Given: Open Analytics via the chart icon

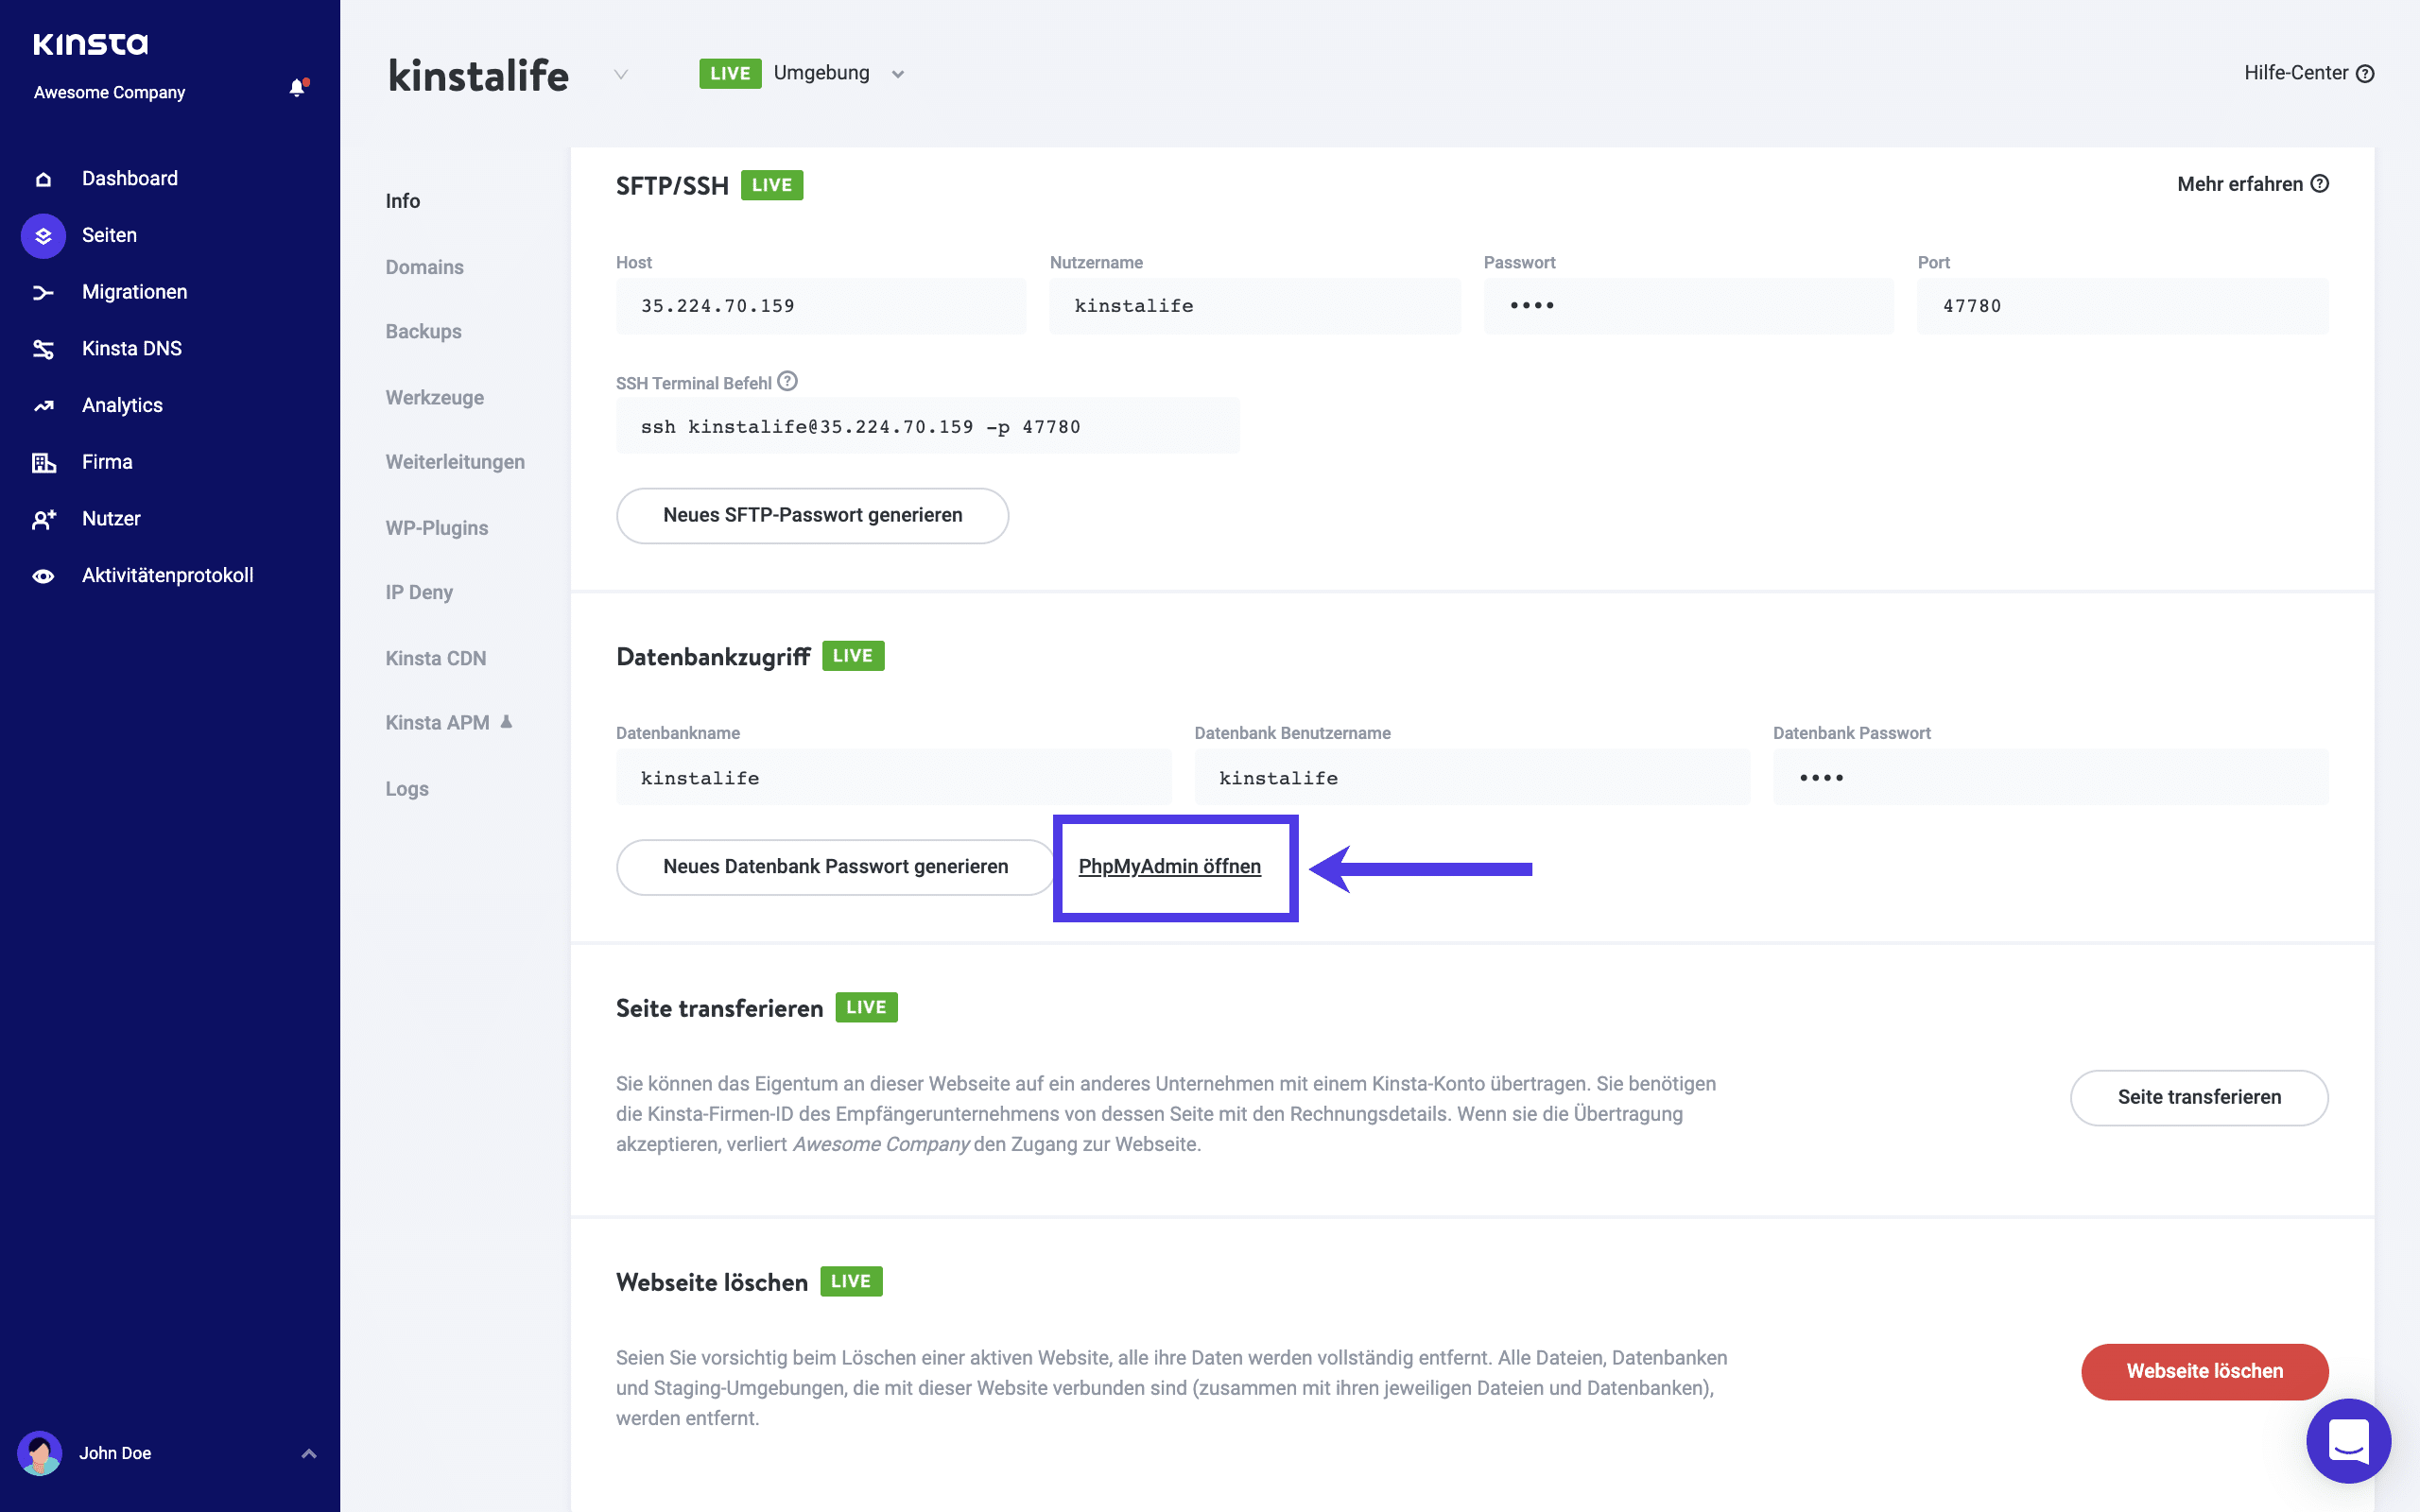Looking at the screenshot, I should (x=43, y=404).
